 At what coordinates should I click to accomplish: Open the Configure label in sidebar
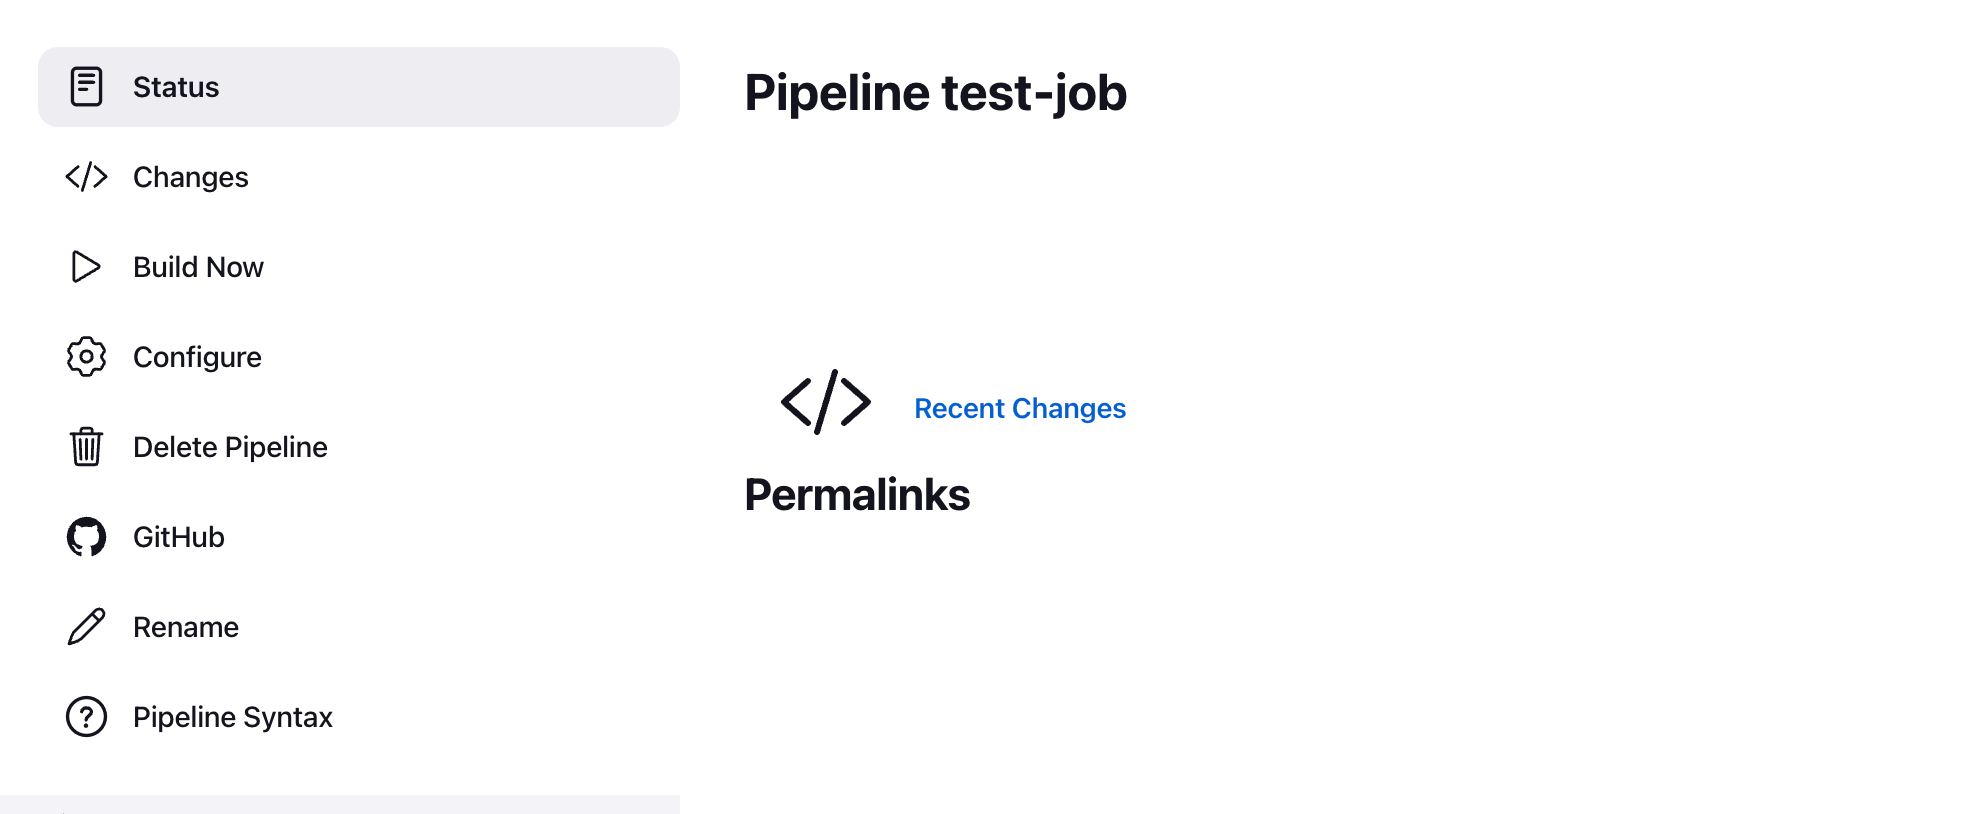coord(197,357)
